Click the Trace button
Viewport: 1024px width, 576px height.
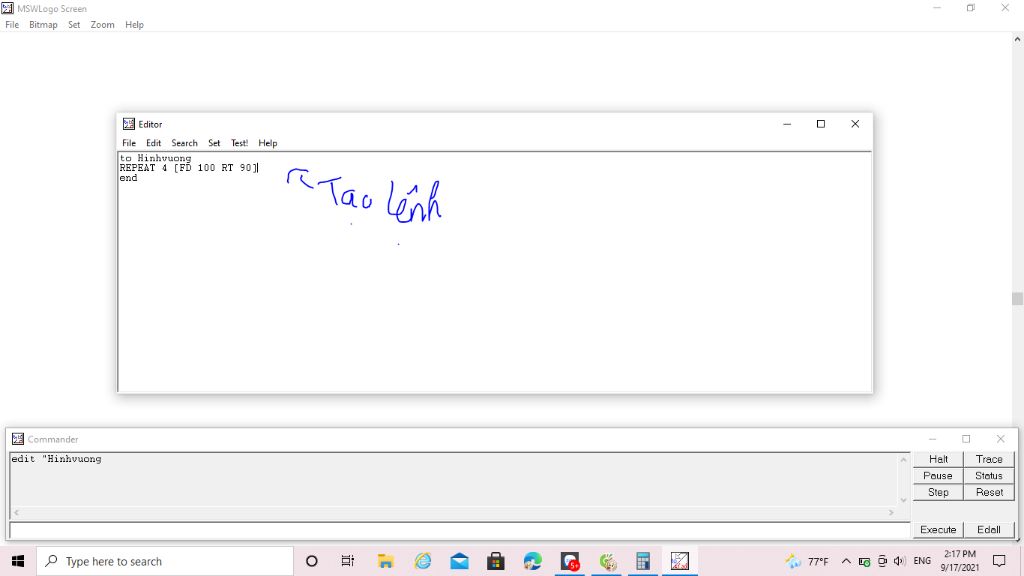(x=989, y=459)
